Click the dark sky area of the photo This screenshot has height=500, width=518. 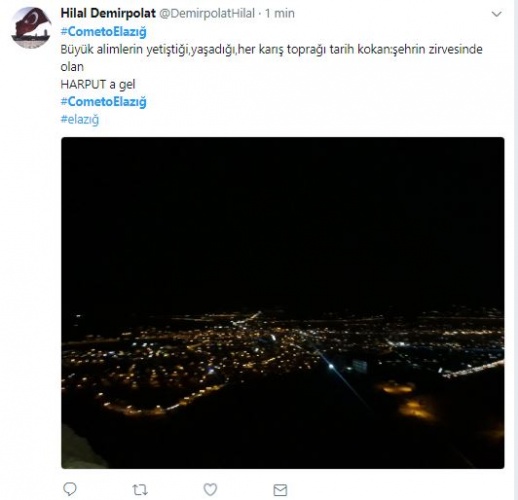pyautogui.click(x=283, y=220)
